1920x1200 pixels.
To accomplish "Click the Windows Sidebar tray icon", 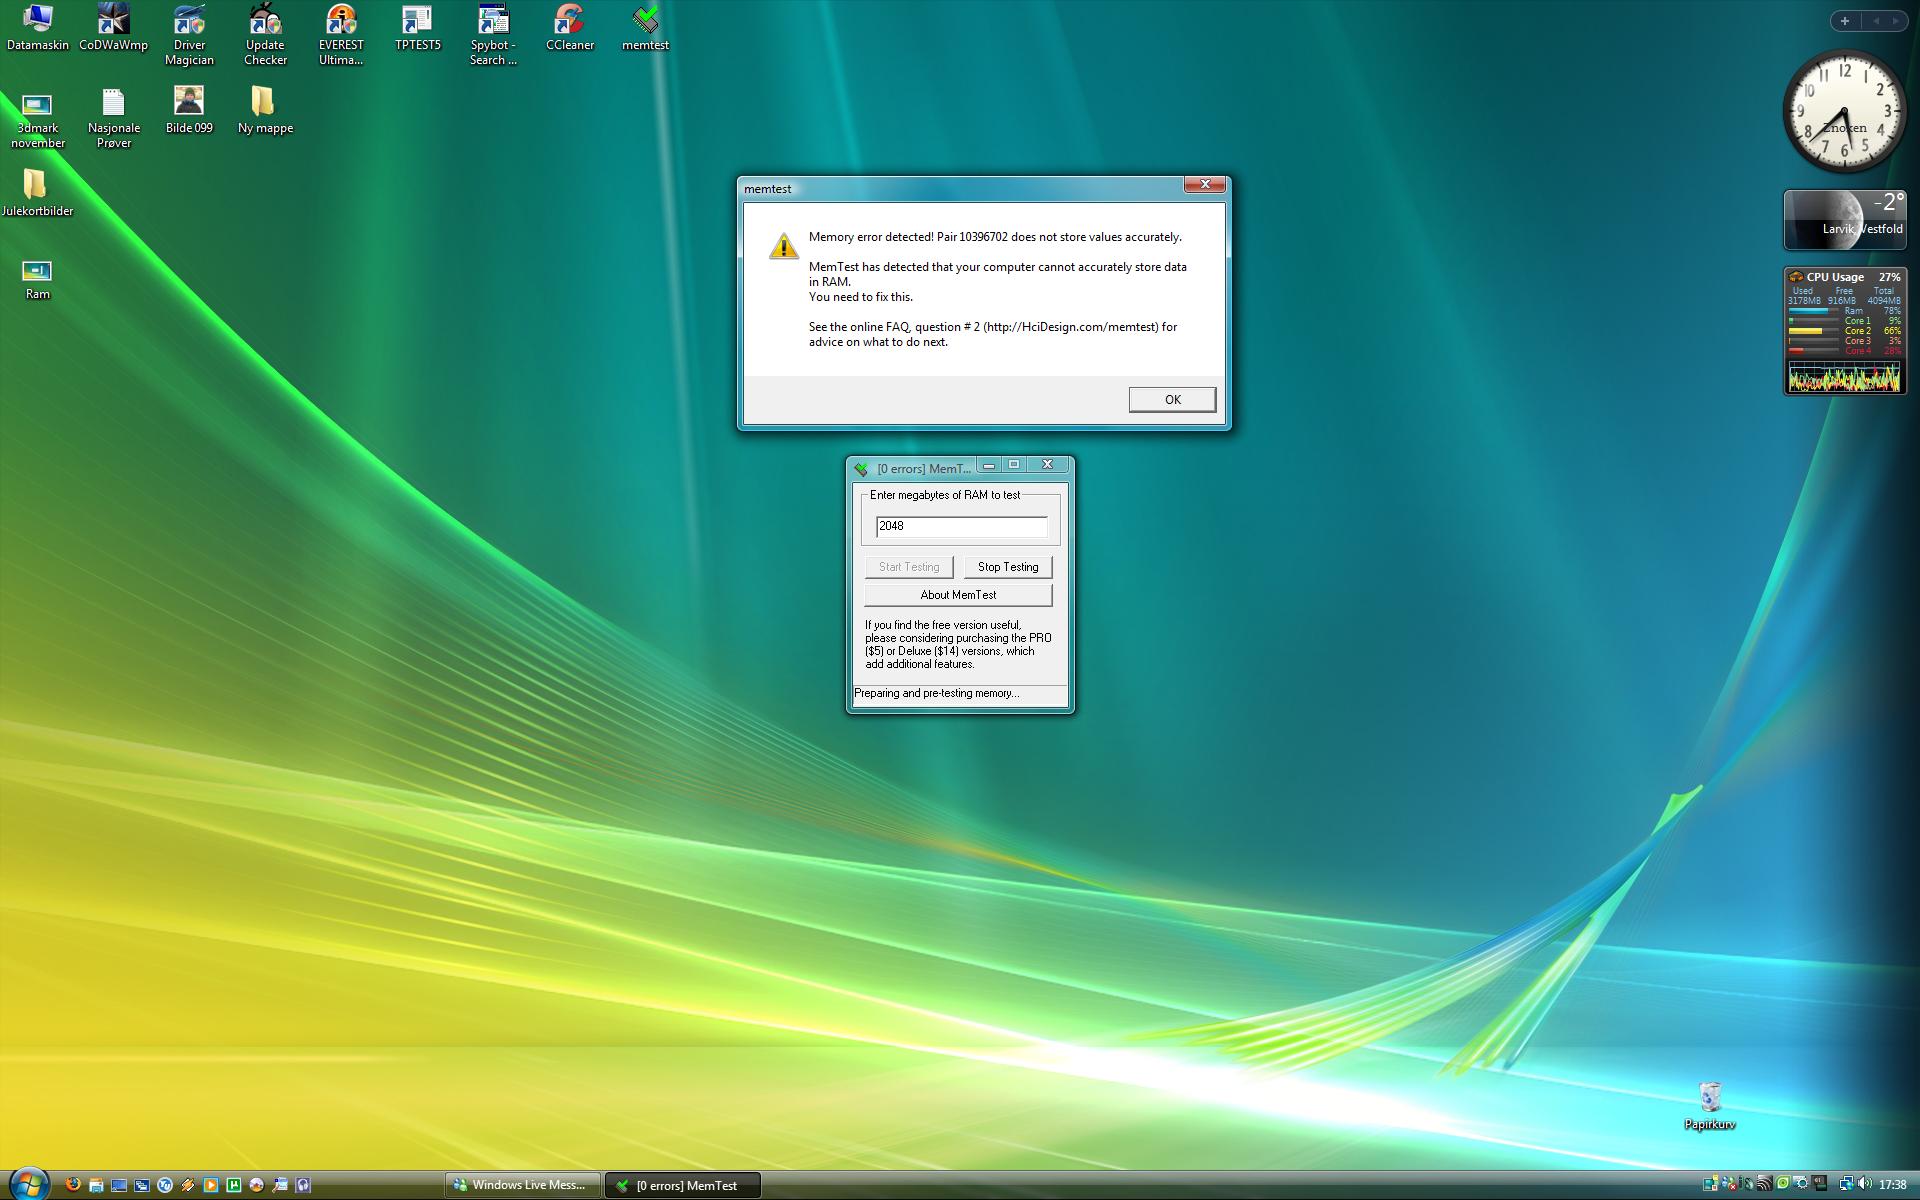I will click(1710, 1184).
